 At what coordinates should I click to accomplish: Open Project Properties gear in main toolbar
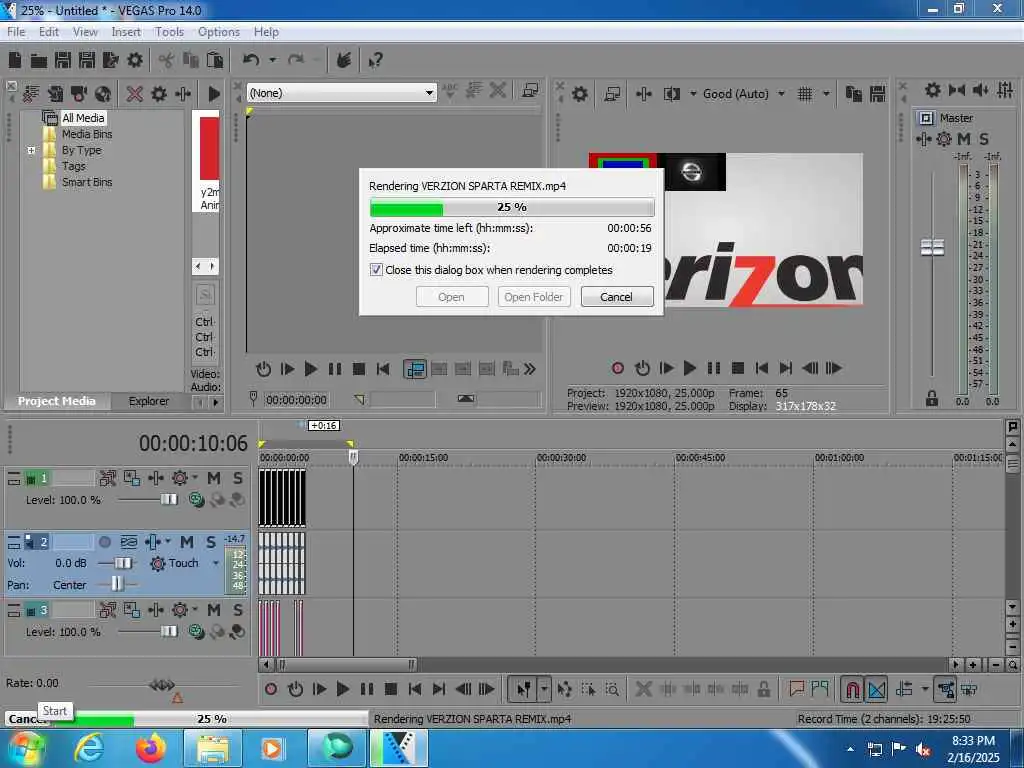coord(135,60)
